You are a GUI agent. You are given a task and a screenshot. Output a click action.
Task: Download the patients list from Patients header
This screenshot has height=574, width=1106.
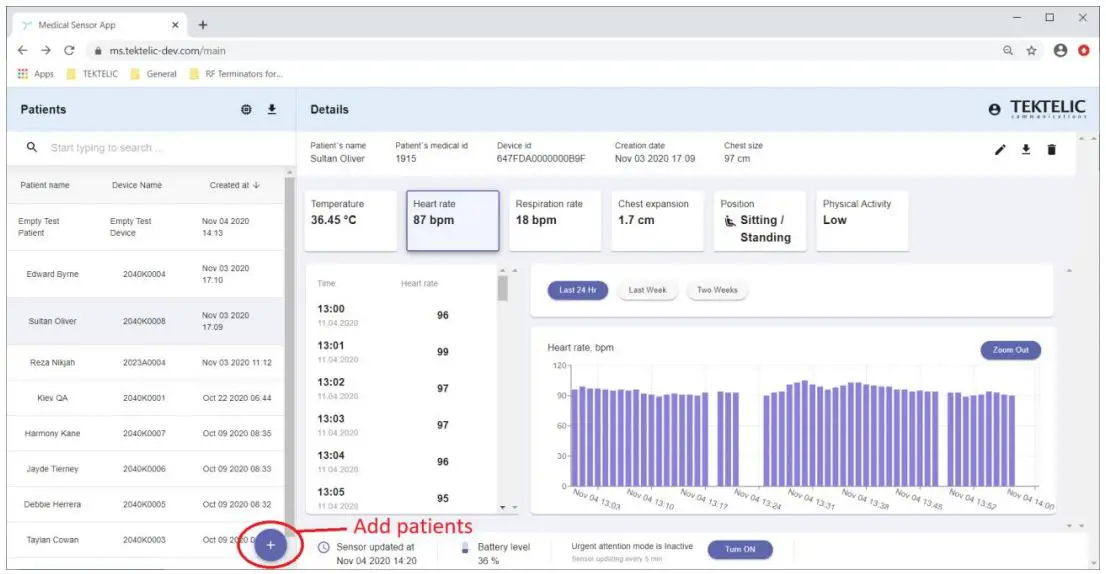(x=271, y=110)
